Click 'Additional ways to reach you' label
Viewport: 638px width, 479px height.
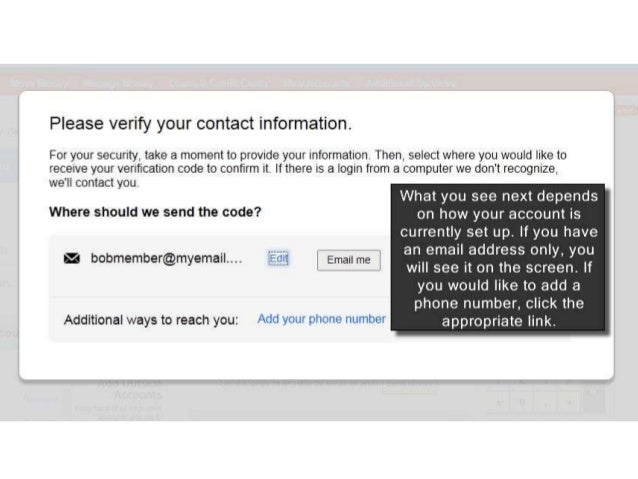click(x=151, y=320)
